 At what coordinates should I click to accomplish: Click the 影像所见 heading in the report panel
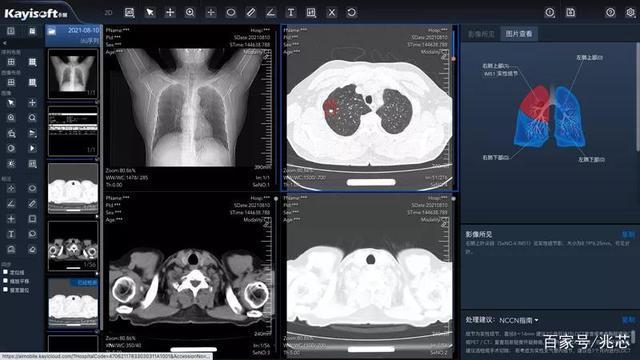point(479,234)
